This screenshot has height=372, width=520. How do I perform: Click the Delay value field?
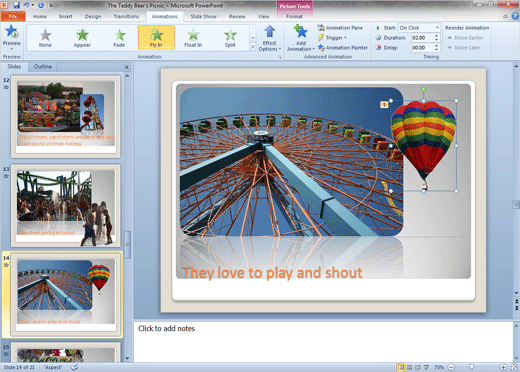(x=422, y=48)
